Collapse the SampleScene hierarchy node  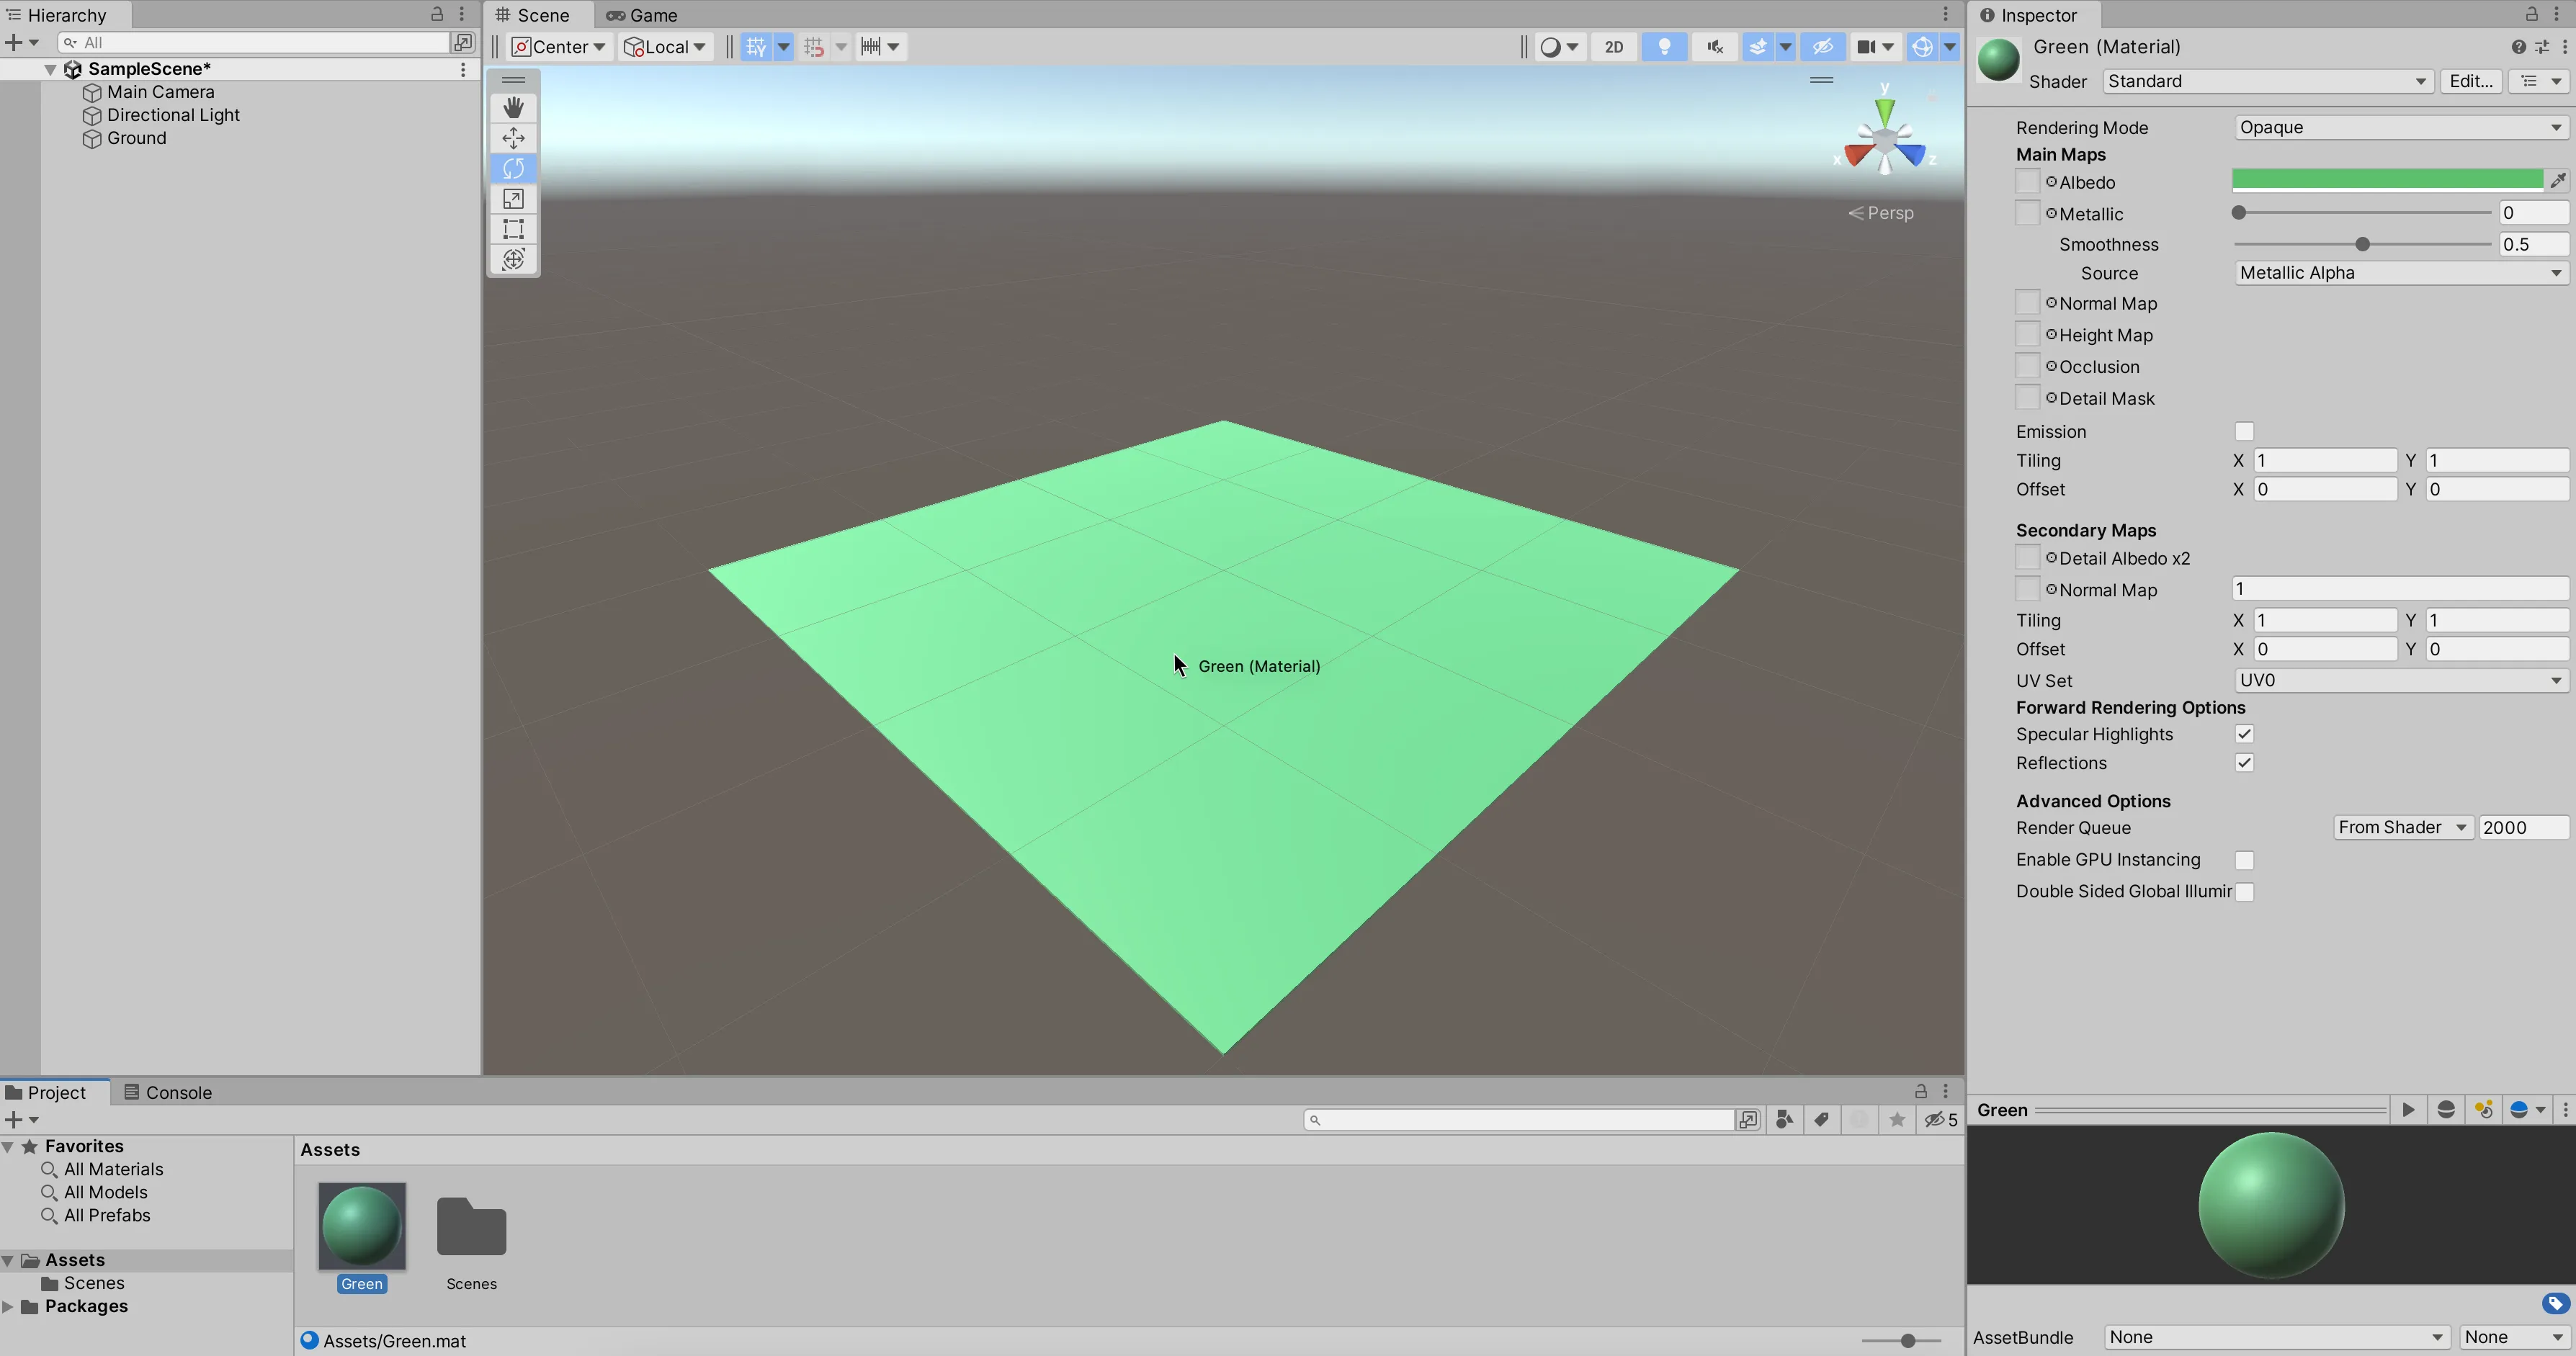[x=50, y=69]
